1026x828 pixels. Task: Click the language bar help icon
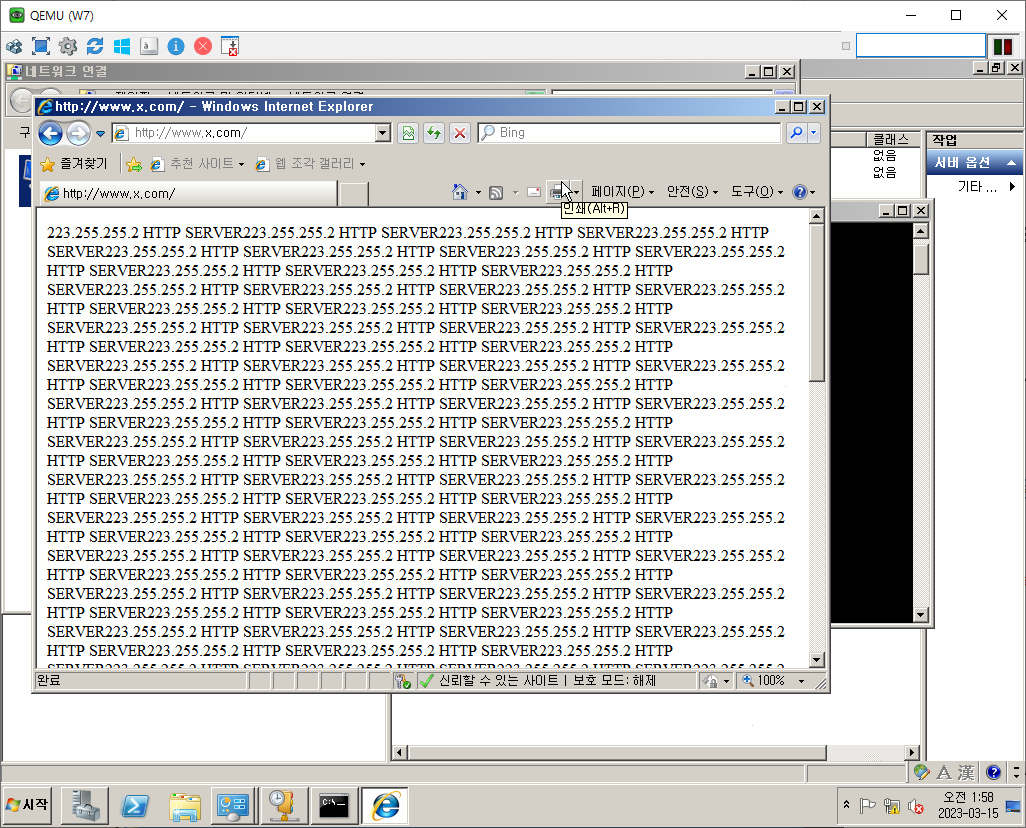tap(993, 772)
